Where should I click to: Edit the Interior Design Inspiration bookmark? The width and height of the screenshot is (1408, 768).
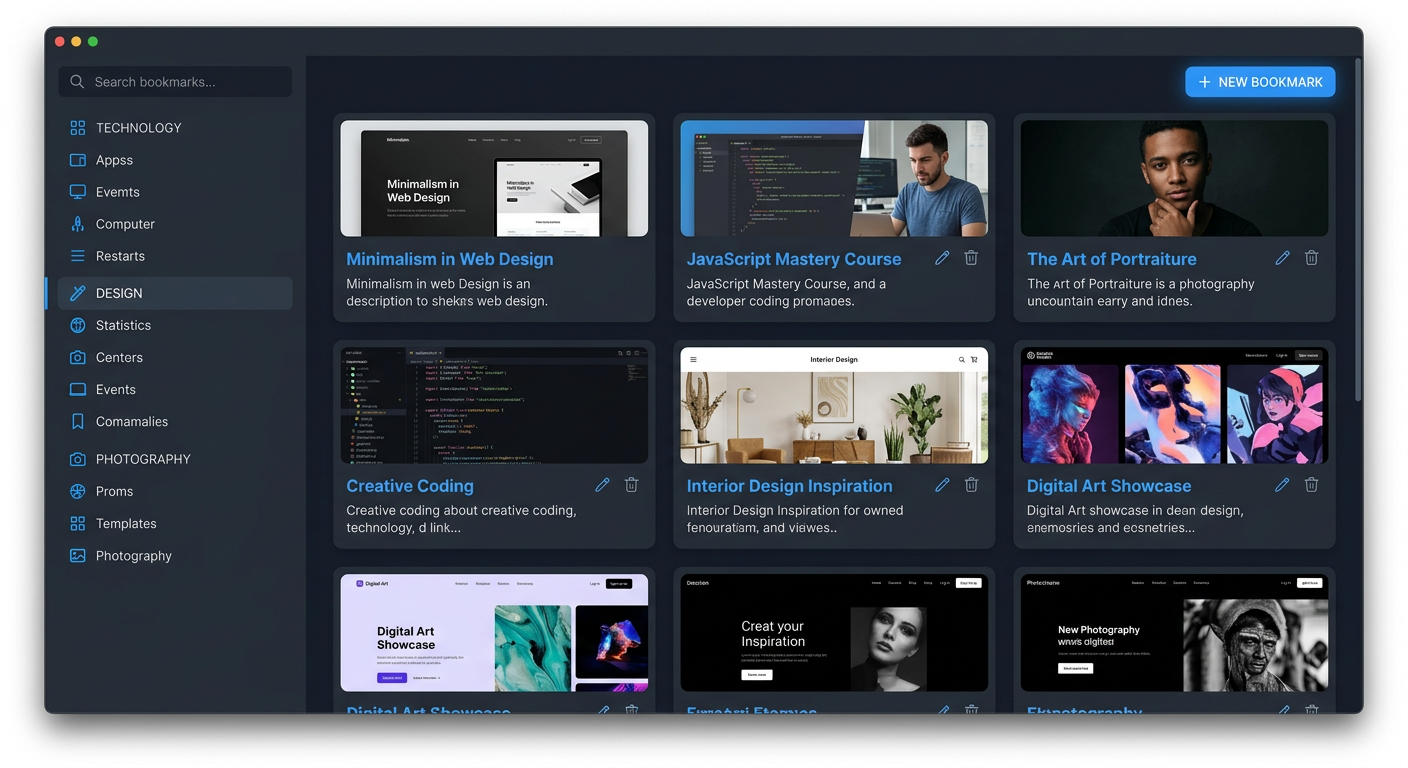pos(942,485)
